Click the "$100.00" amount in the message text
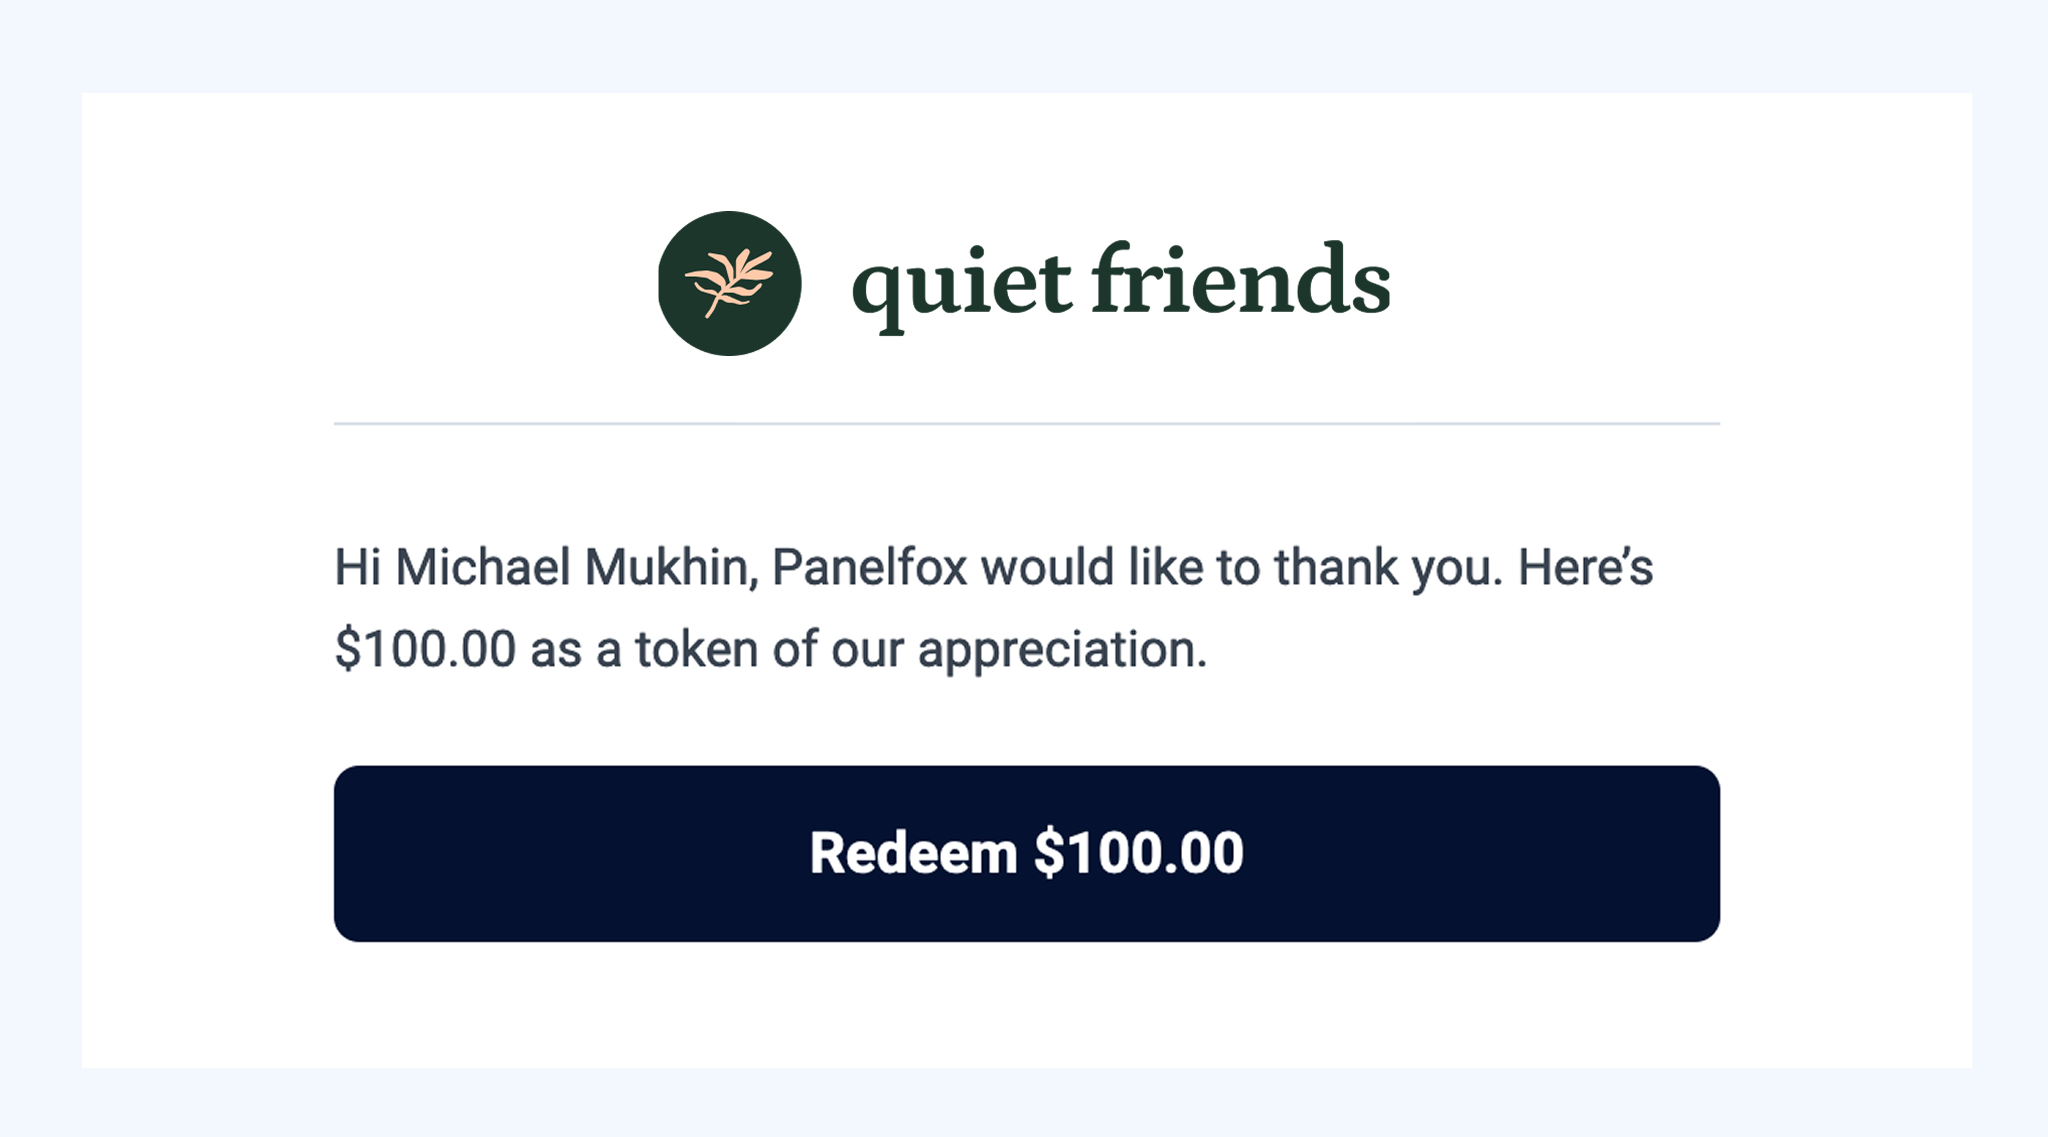Viewport: 2048px width, 1137px height. [425, 650]
